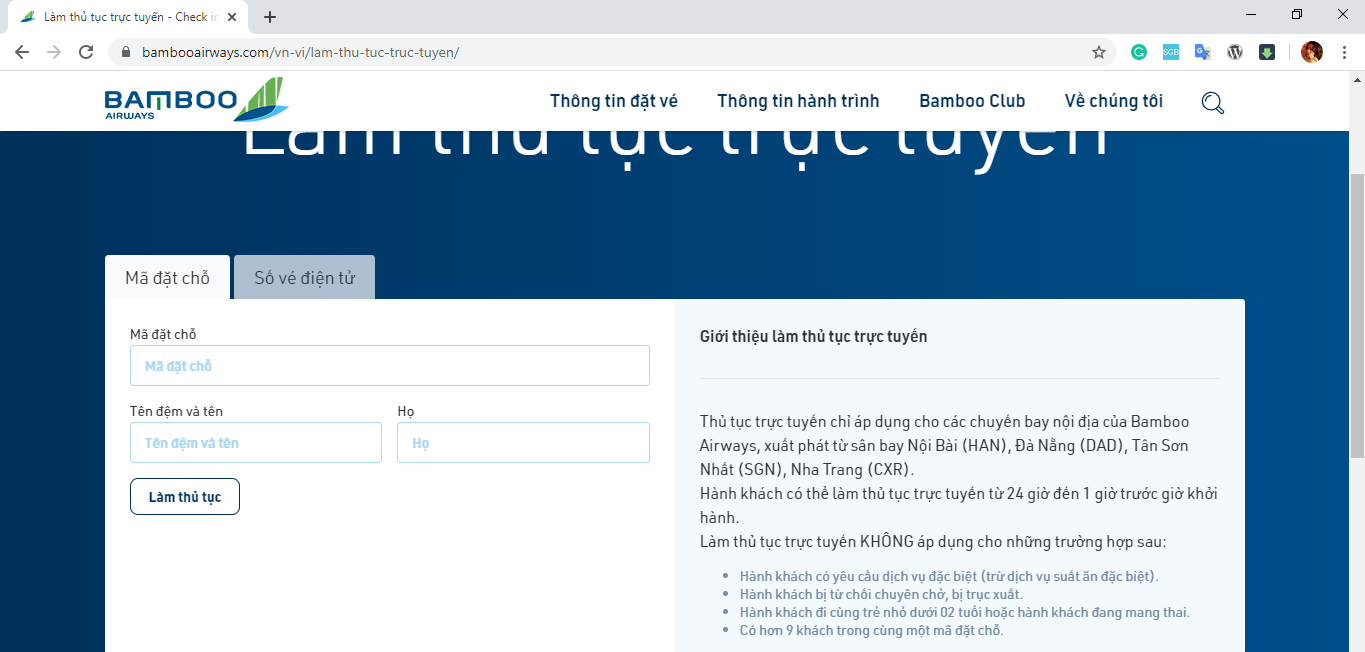This screenshot has height=652, width=1365.
Task: Click the Bamboo Airways logo
Action: [196, 100]
